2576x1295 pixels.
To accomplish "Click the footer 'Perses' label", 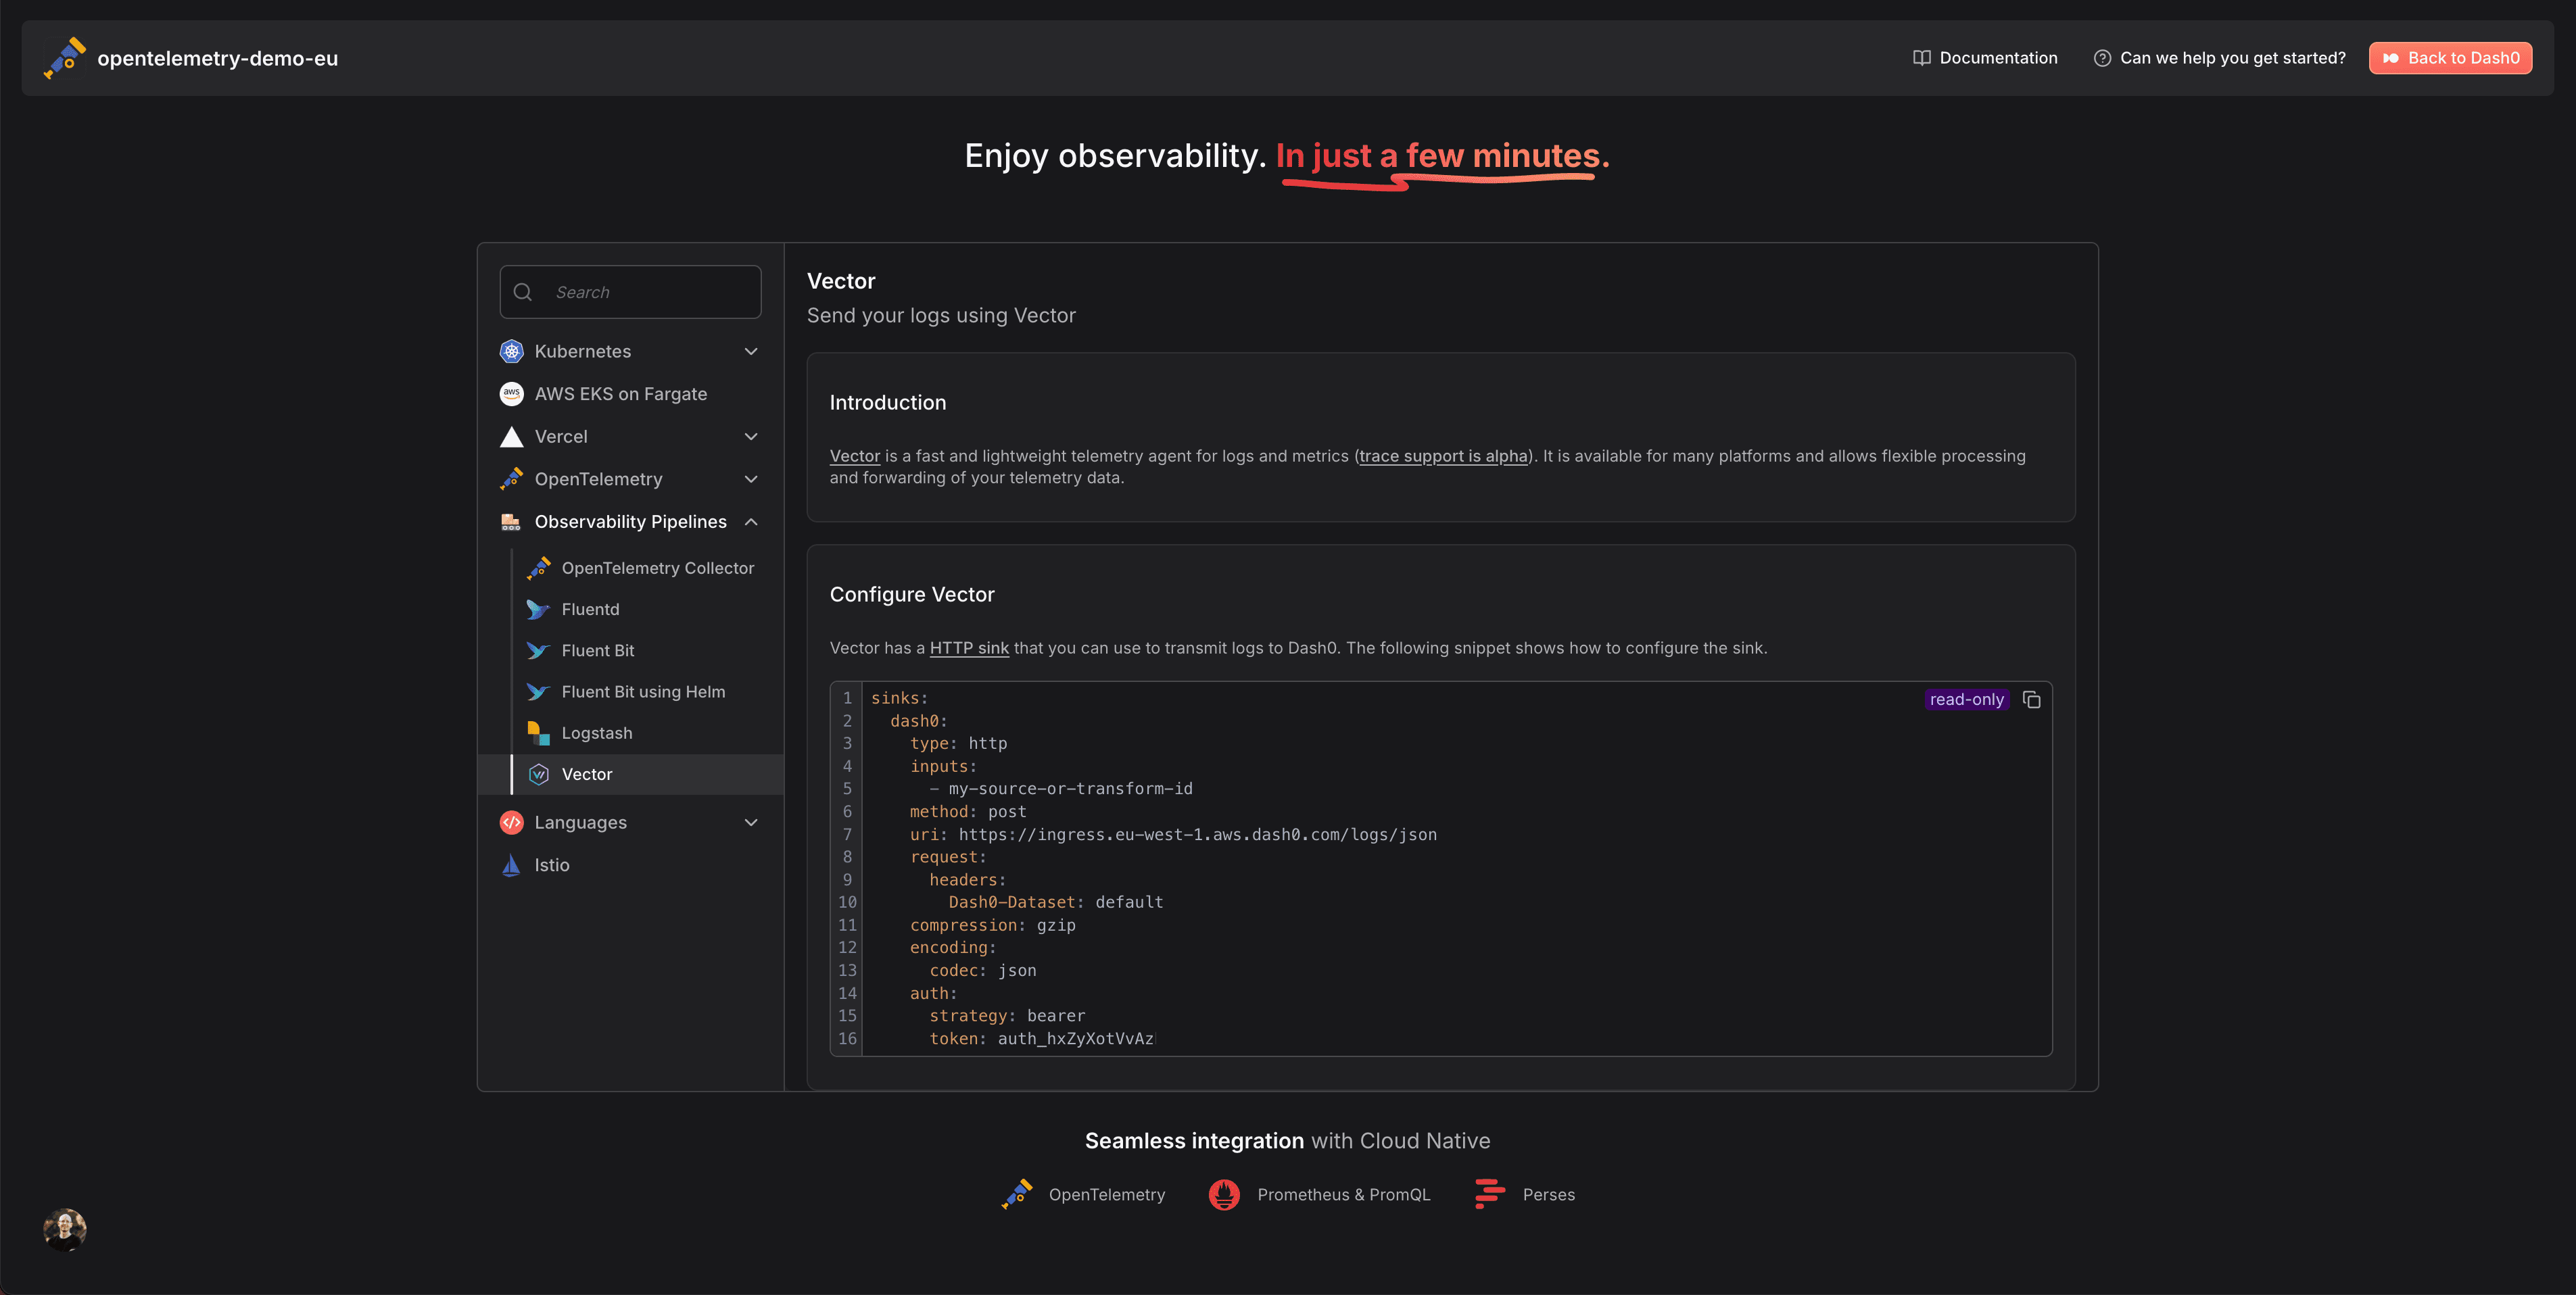I will click(1548, 1195).
